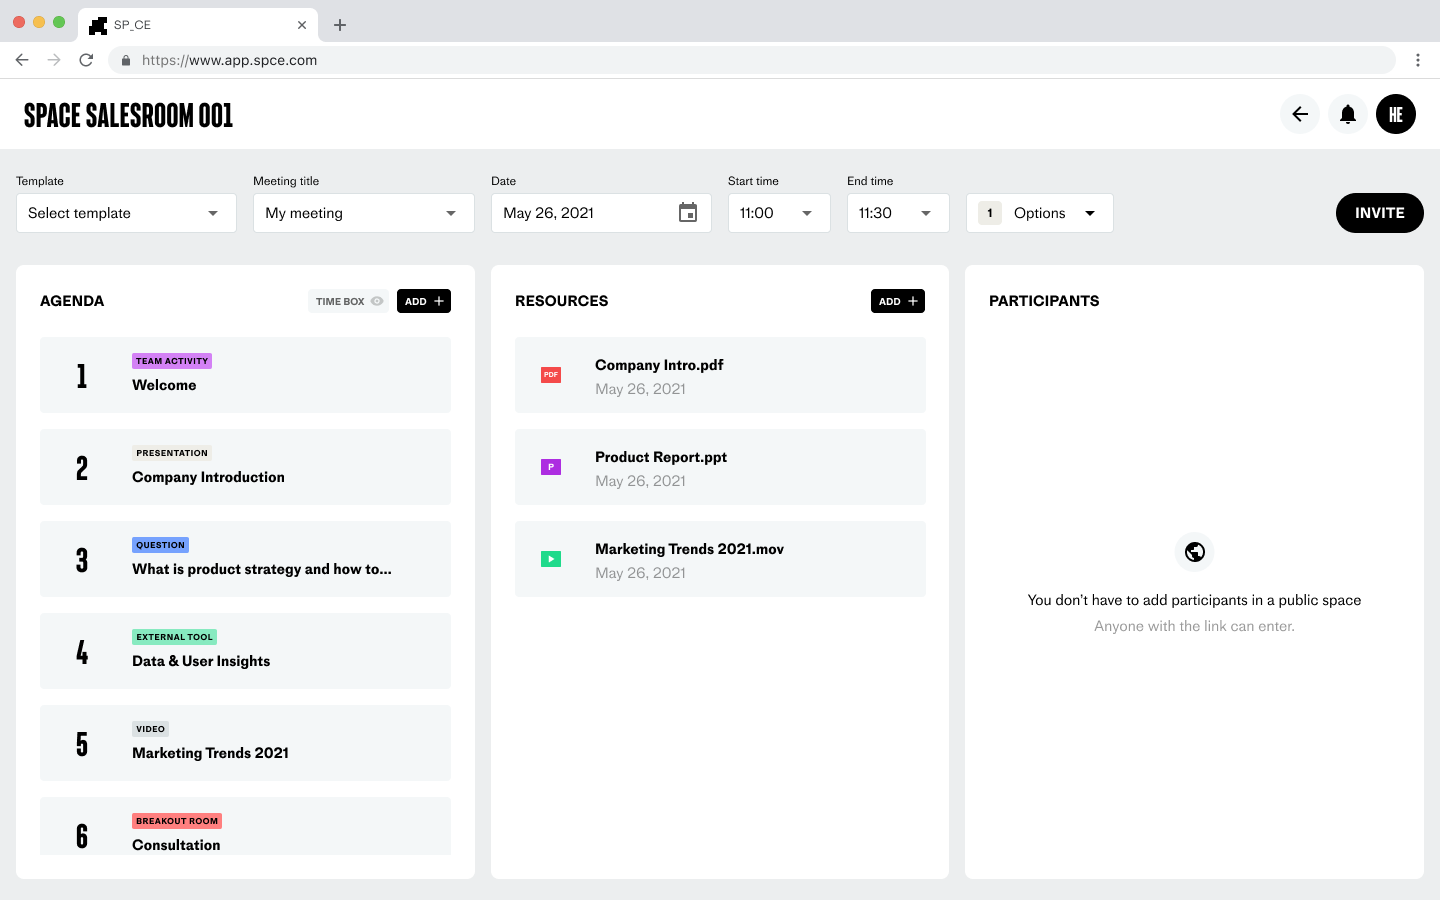Click the back arrow in app header
This screenshot has height=900, width=1440.
(1299, 114)
